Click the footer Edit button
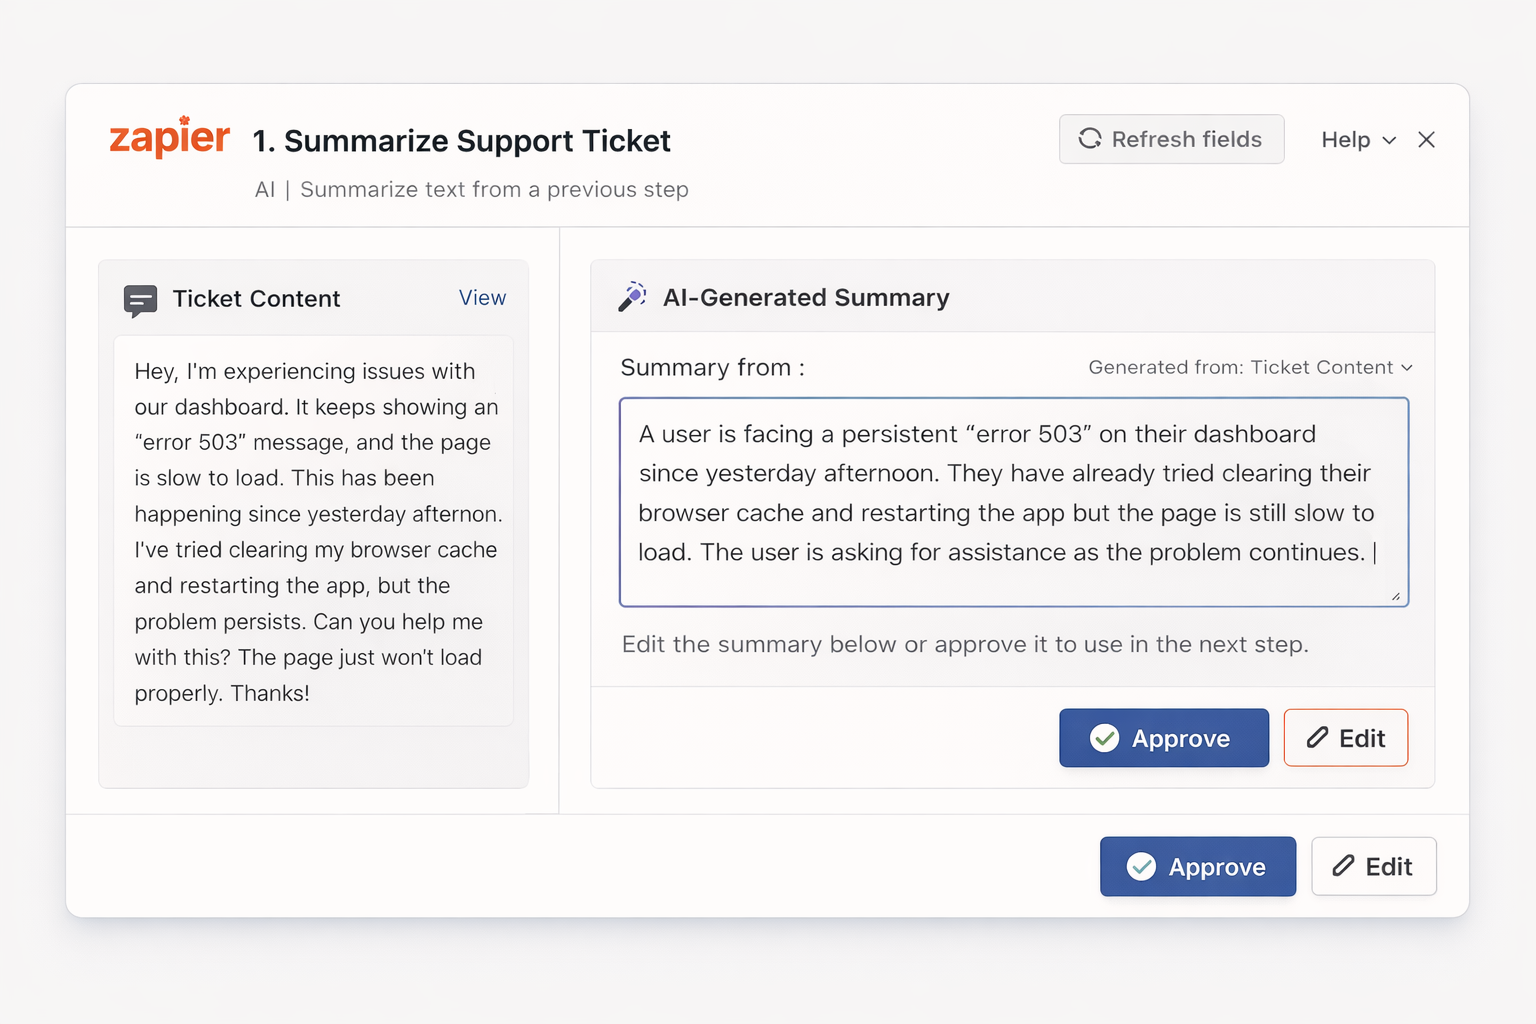Screen dimensions: 1536x1024 [1374, 866]
